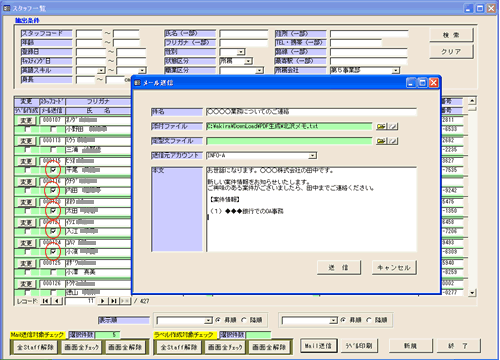Image resolution: width=500 pixels, height=360 pixels.
Task: Click 氏名(一部) search input field
Action: [244, 33]
